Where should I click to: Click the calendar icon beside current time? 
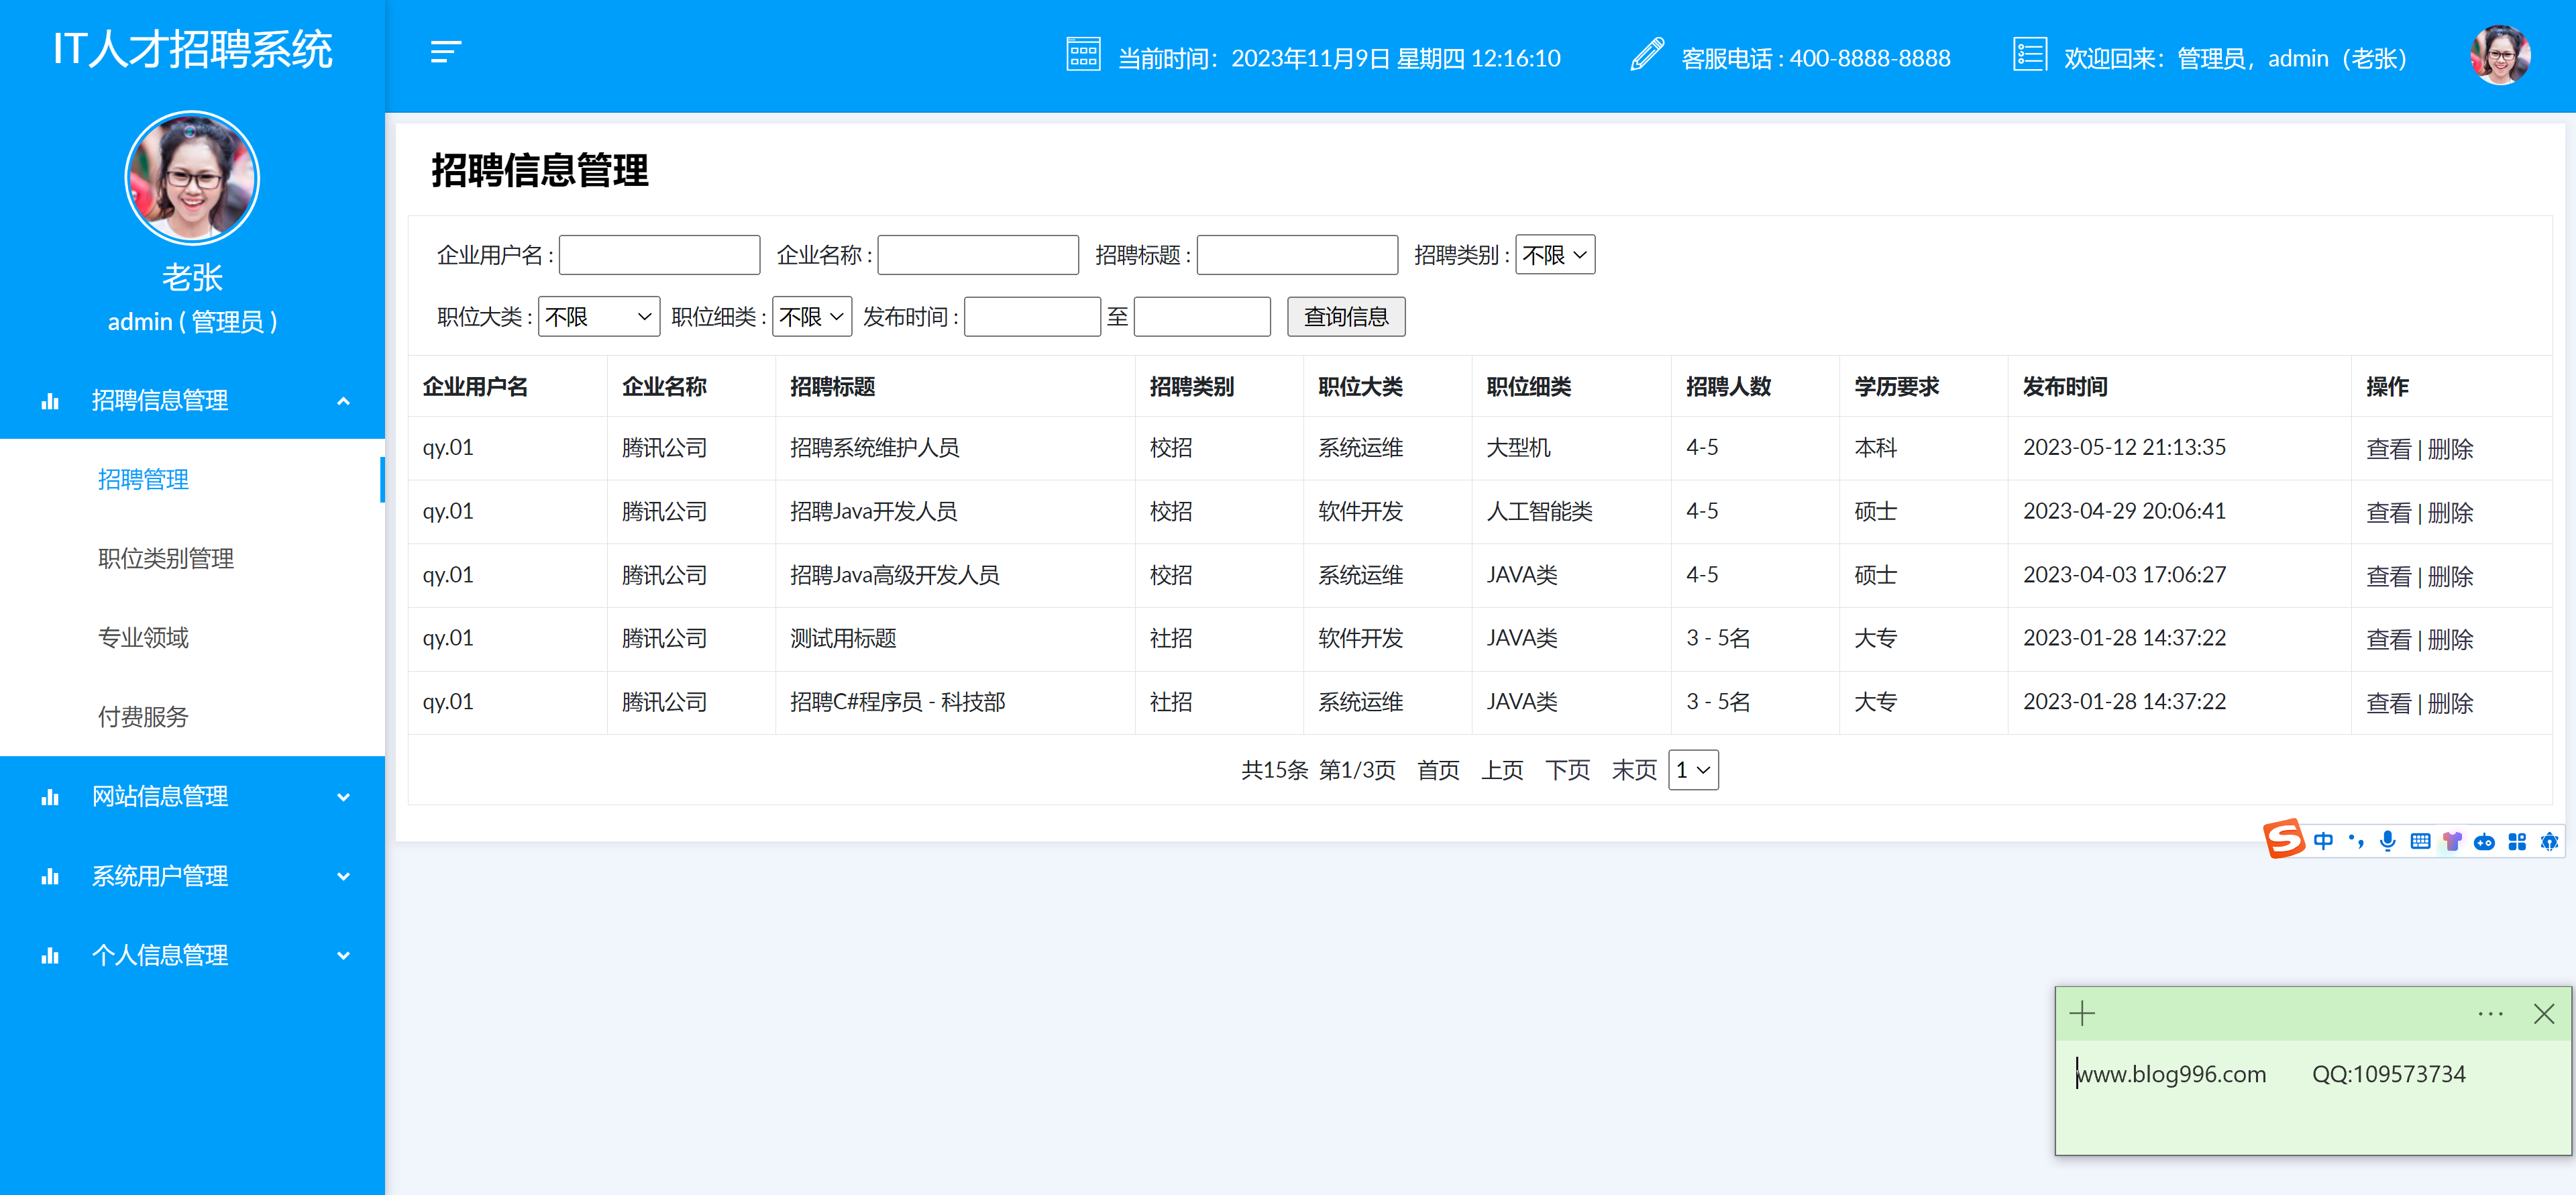[x=1083, y=54]
